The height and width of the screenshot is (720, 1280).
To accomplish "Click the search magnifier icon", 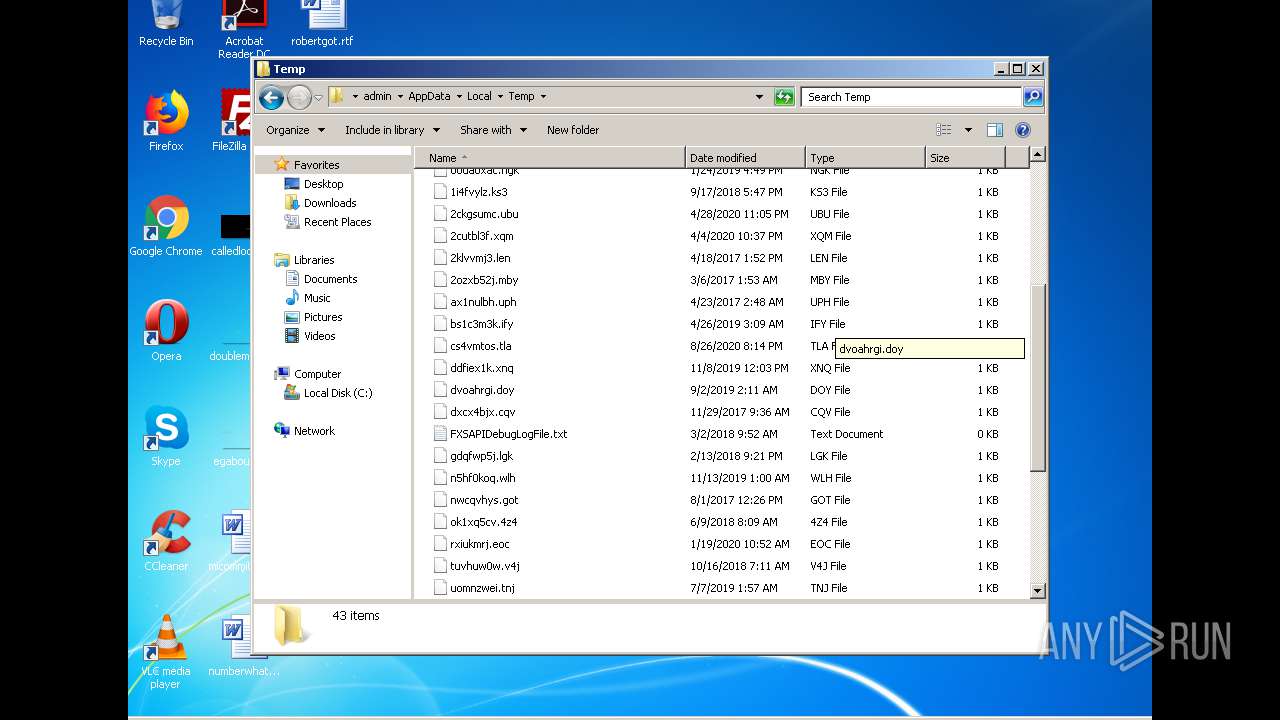I will pos(1033,97).
